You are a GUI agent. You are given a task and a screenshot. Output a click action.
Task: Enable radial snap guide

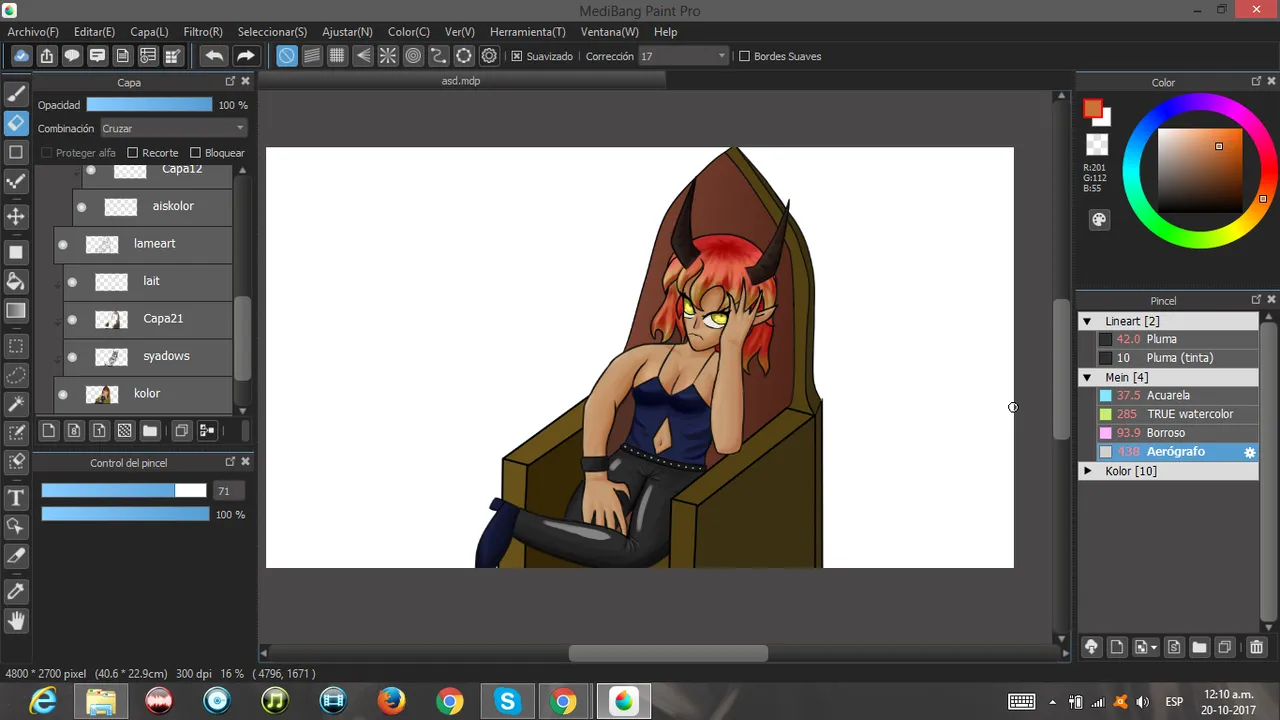tap(388, 56)
